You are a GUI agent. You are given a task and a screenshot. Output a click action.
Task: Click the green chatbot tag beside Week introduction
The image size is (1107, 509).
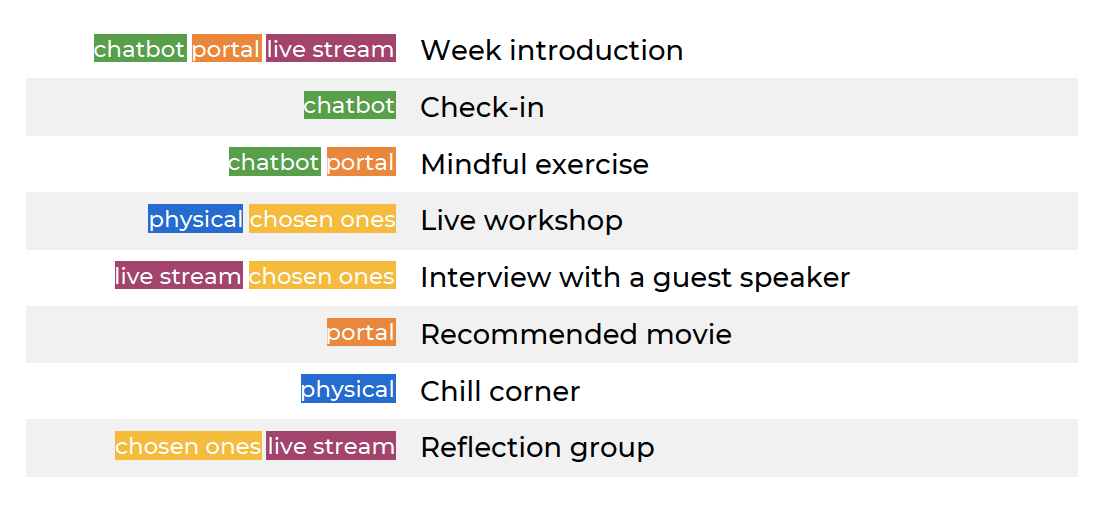point(140,49)
